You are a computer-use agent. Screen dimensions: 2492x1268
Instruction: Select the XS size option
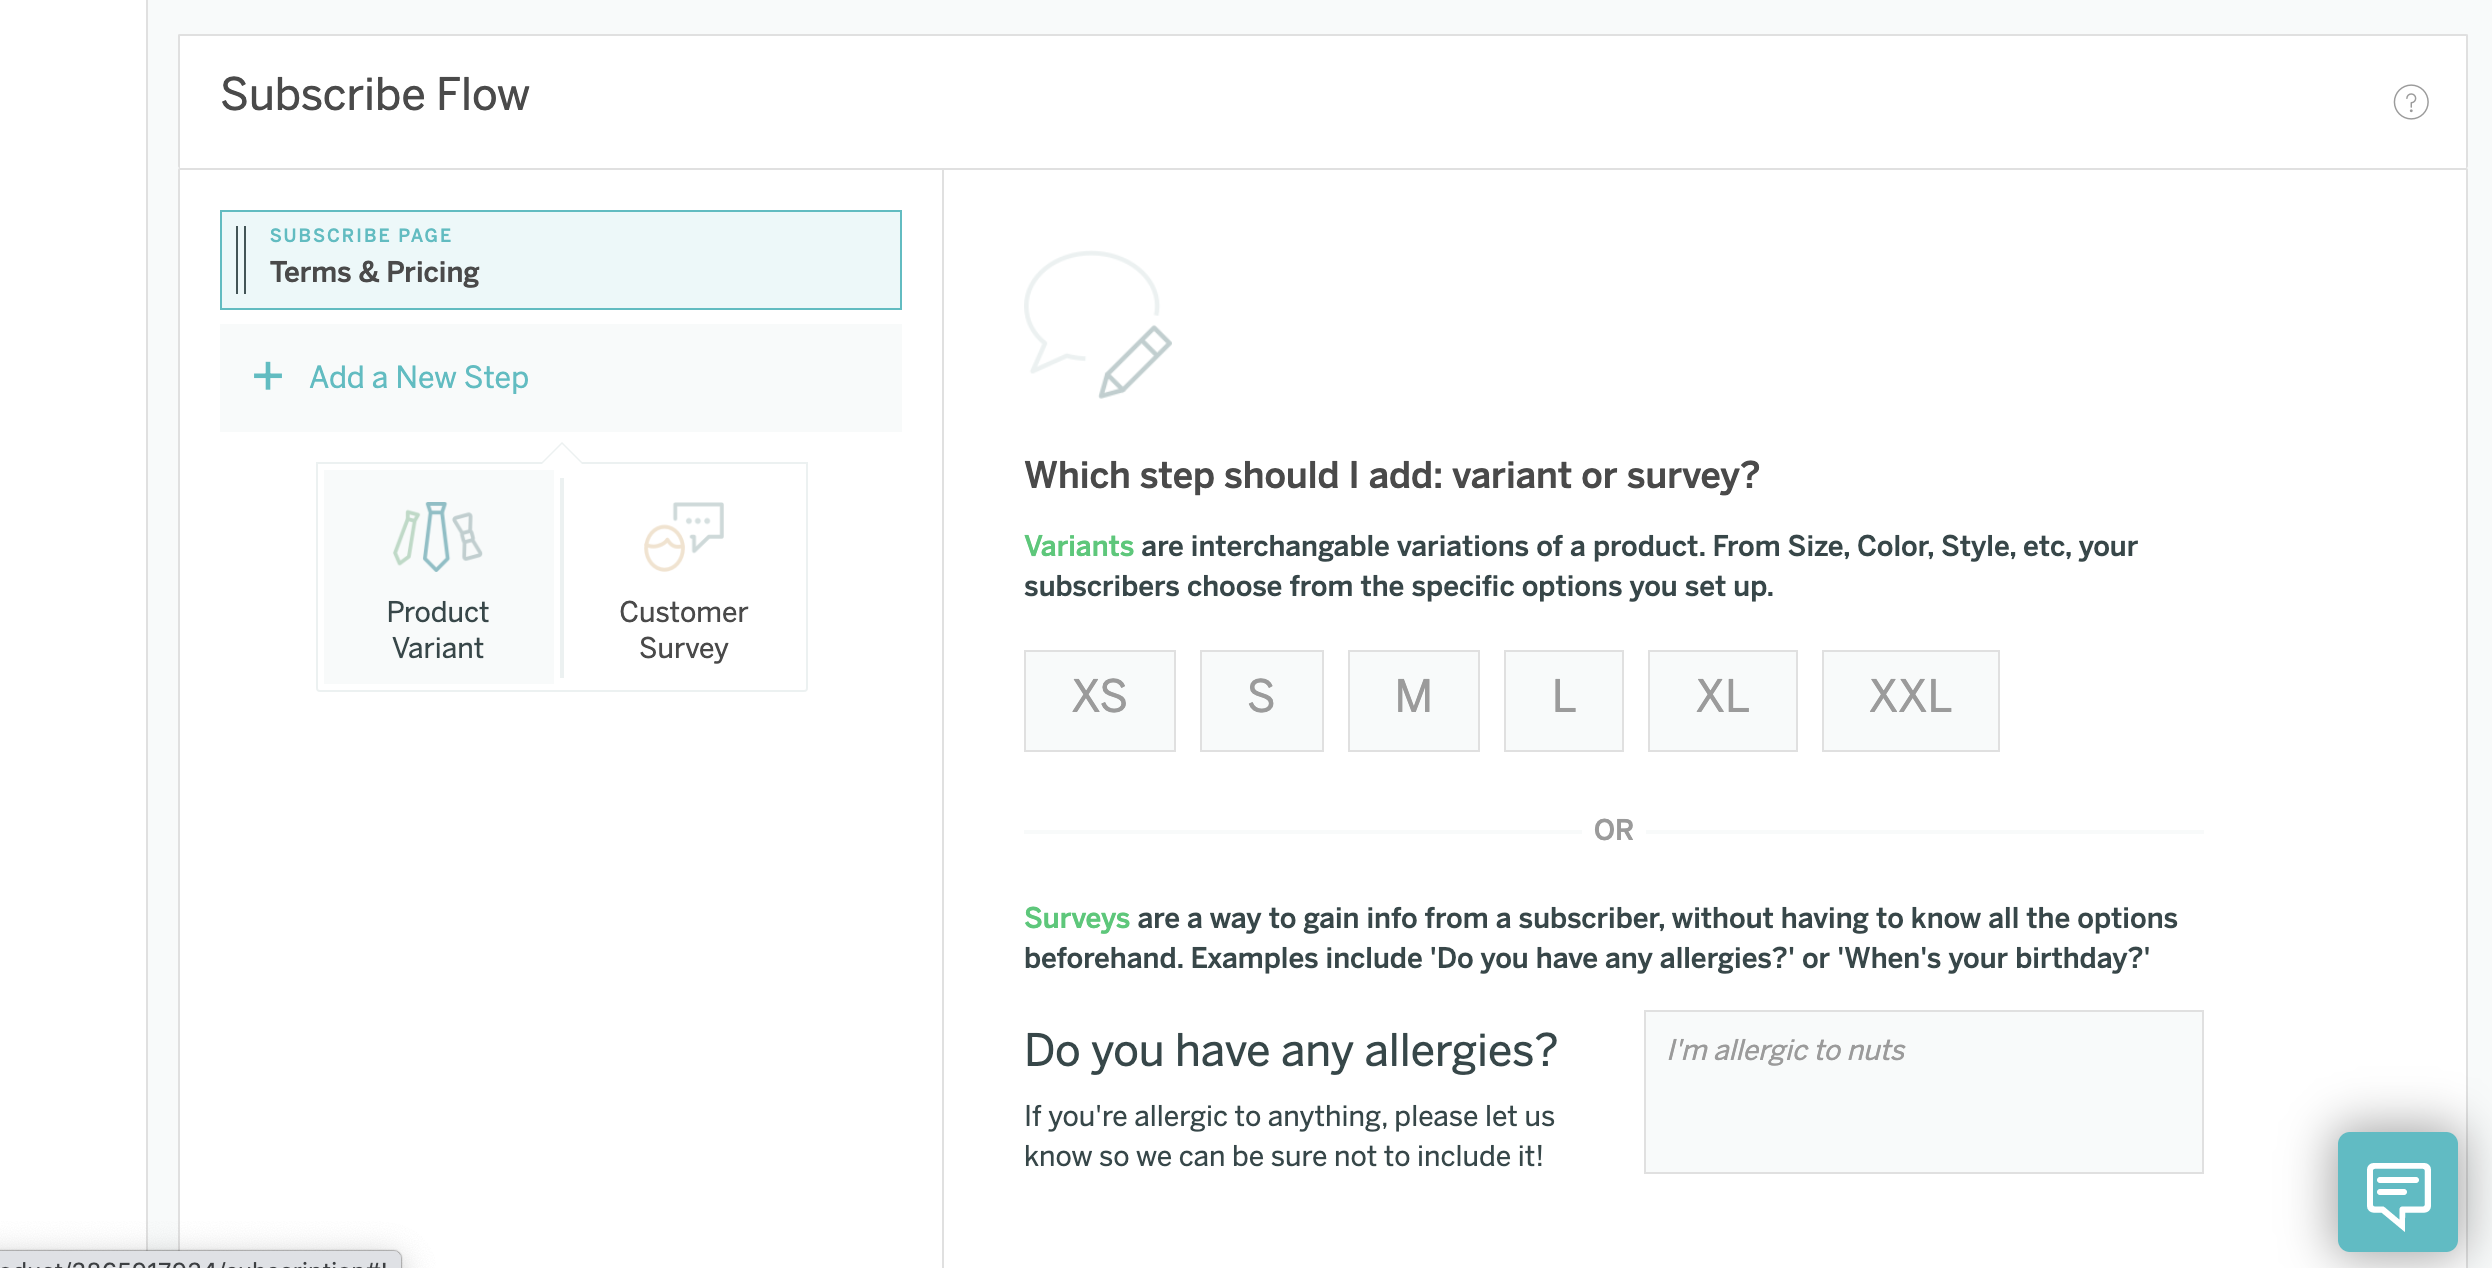[1099, 700]
